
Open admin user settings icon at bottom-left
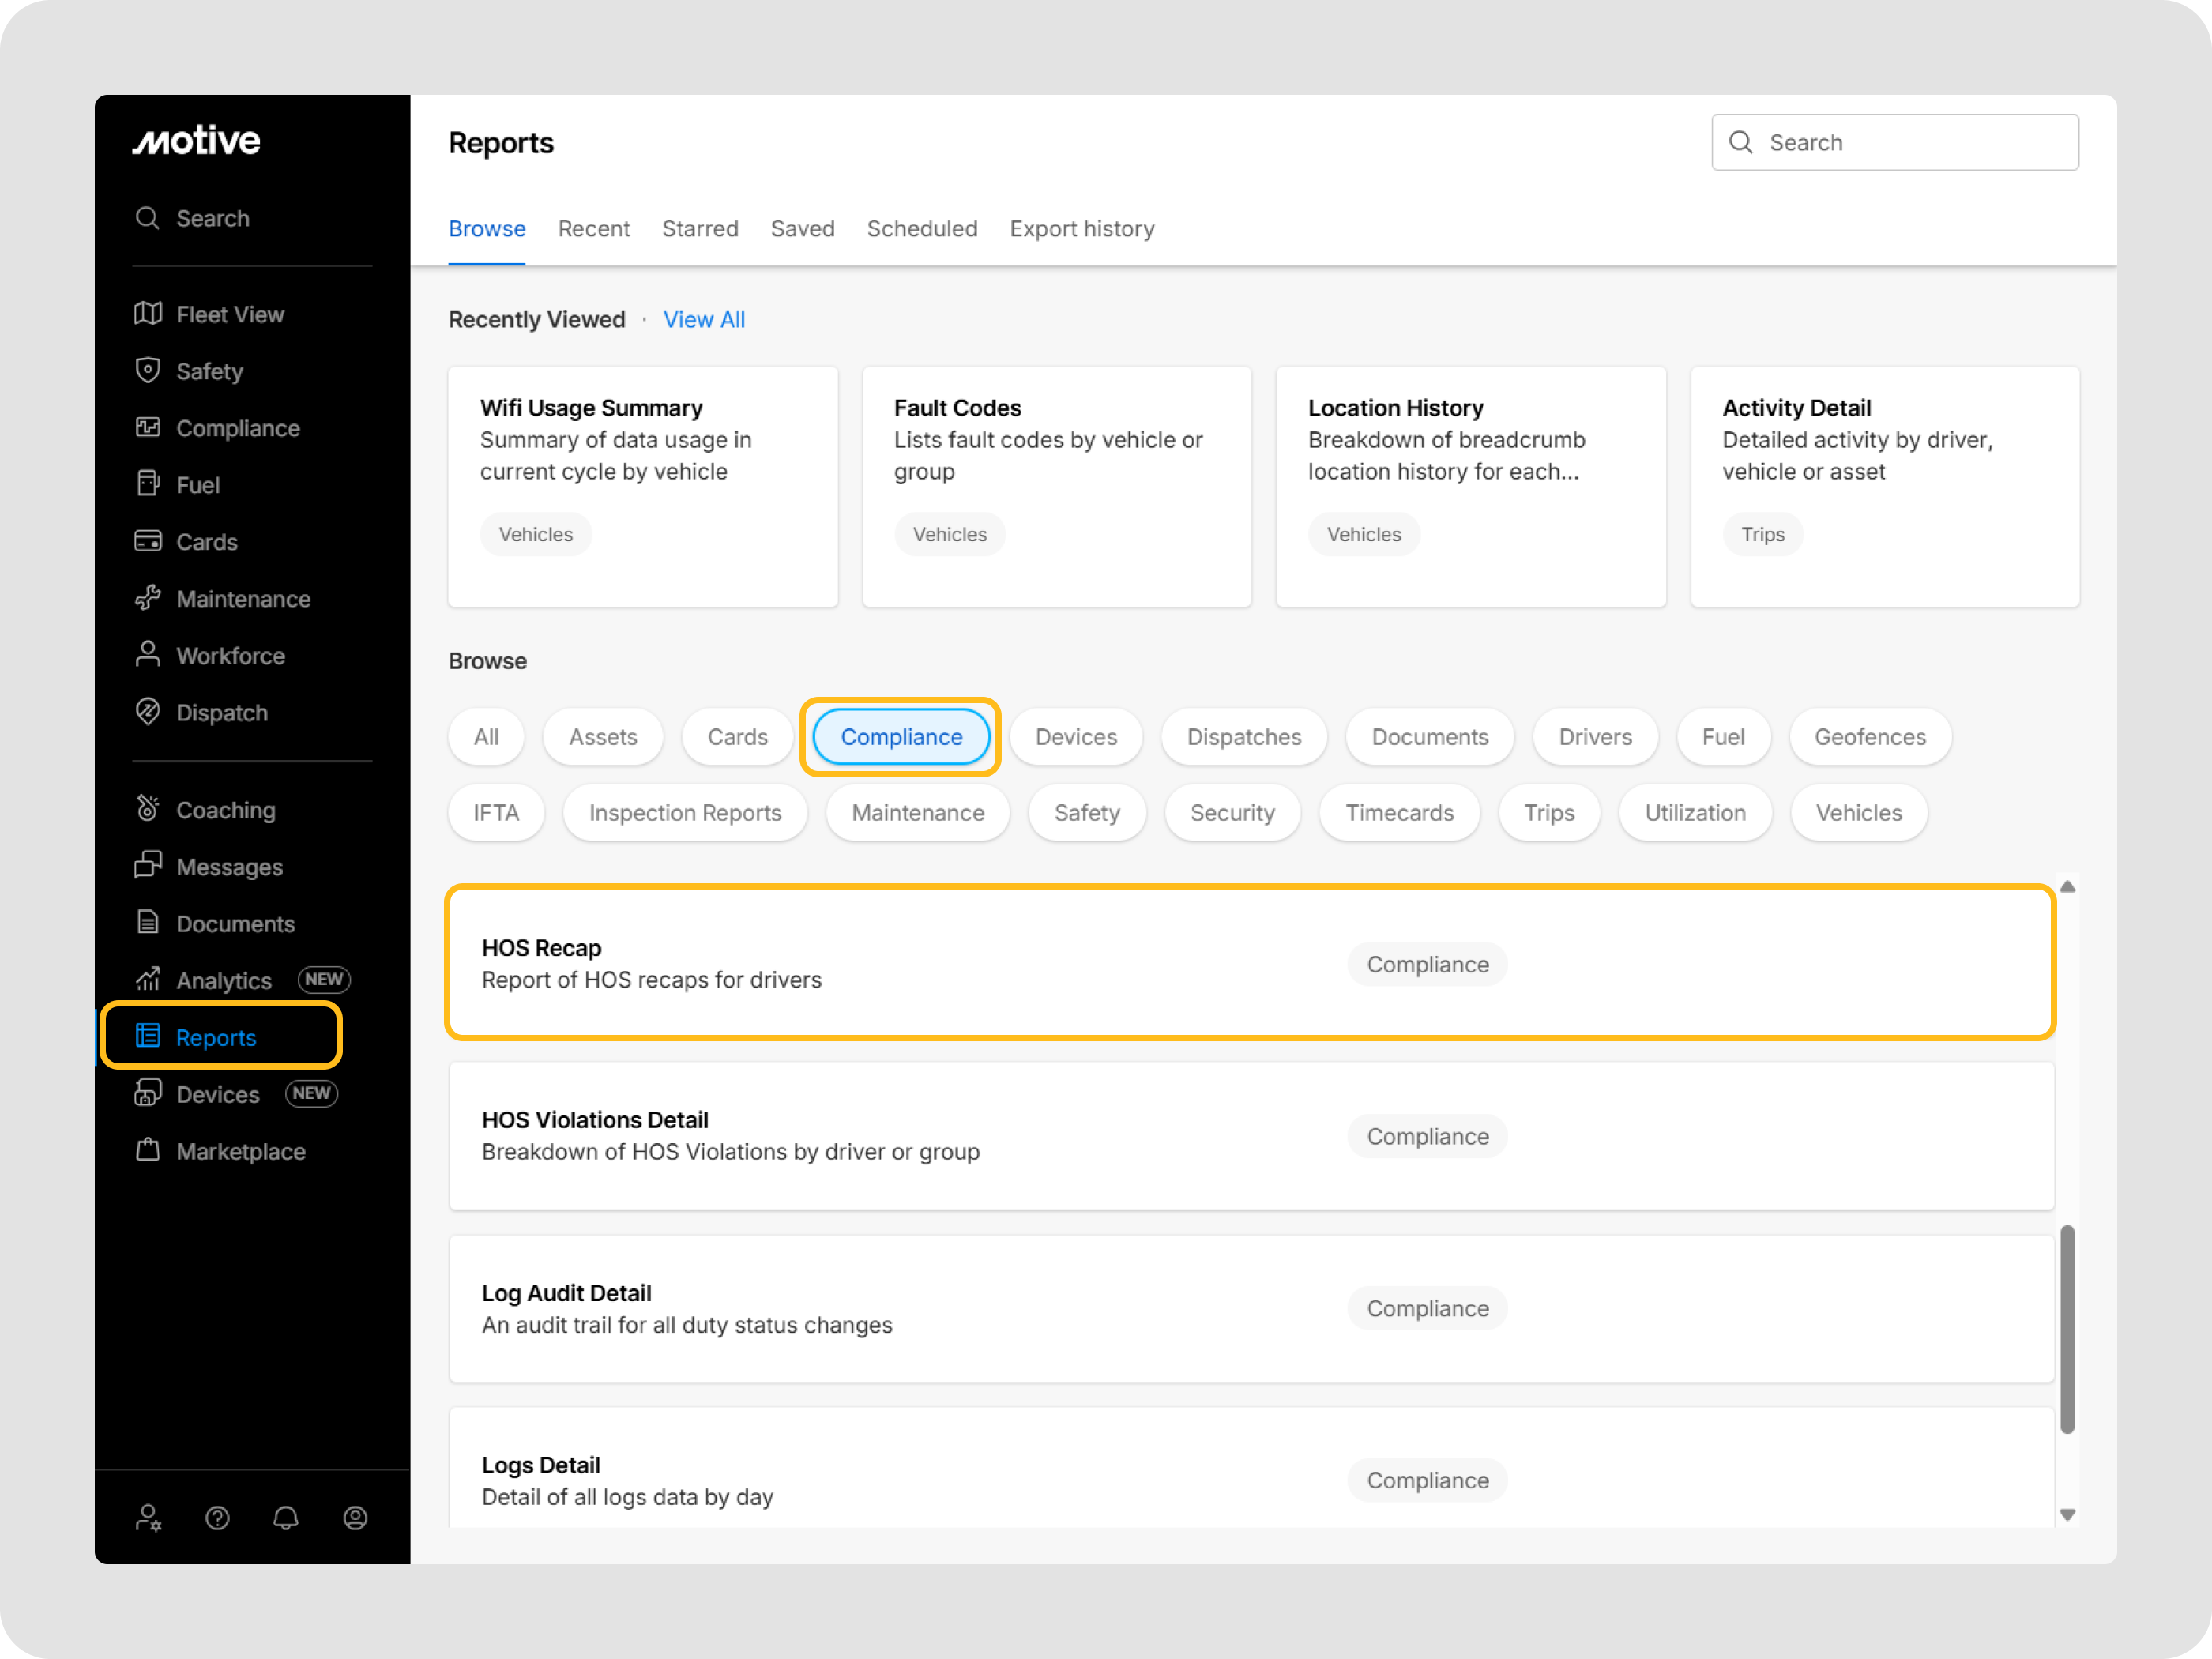tap(148, 1518)
